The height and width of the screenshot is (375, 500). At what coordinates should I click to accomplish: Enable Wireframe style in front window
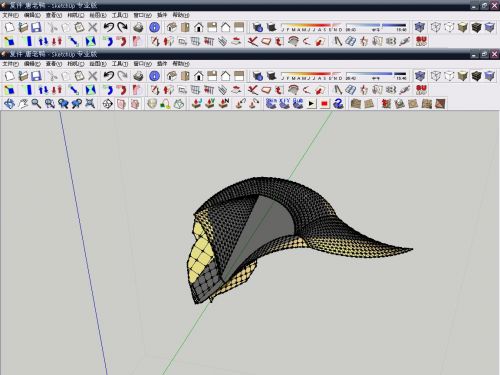click(x=436, y=76)
